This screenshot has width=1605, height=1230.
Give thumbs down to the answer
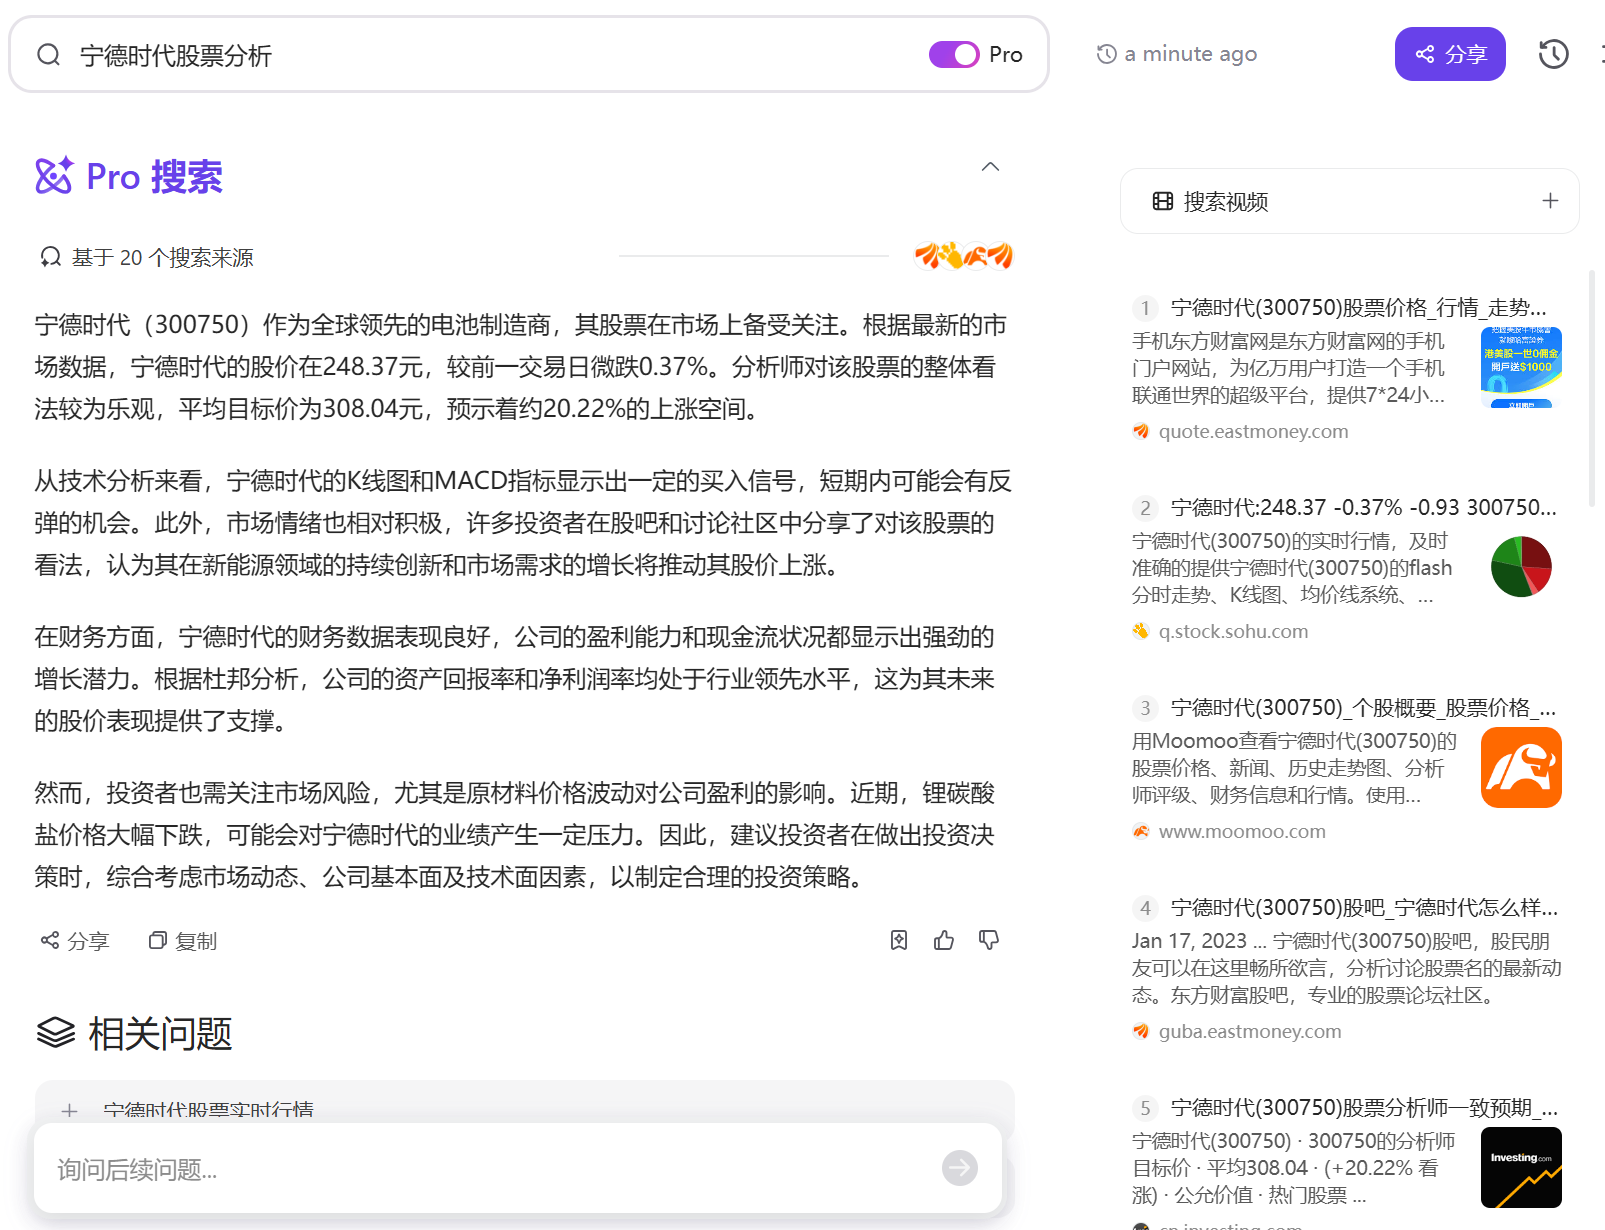pos(989,940)
